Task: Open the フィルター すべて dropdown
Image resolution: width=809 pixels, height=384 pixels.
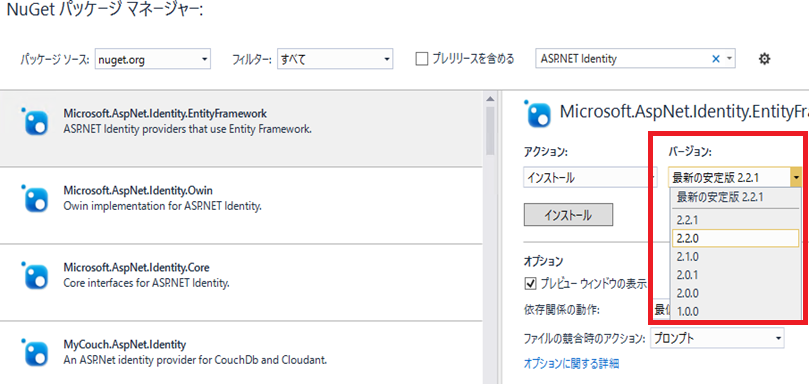Action: tap(335, 59)
